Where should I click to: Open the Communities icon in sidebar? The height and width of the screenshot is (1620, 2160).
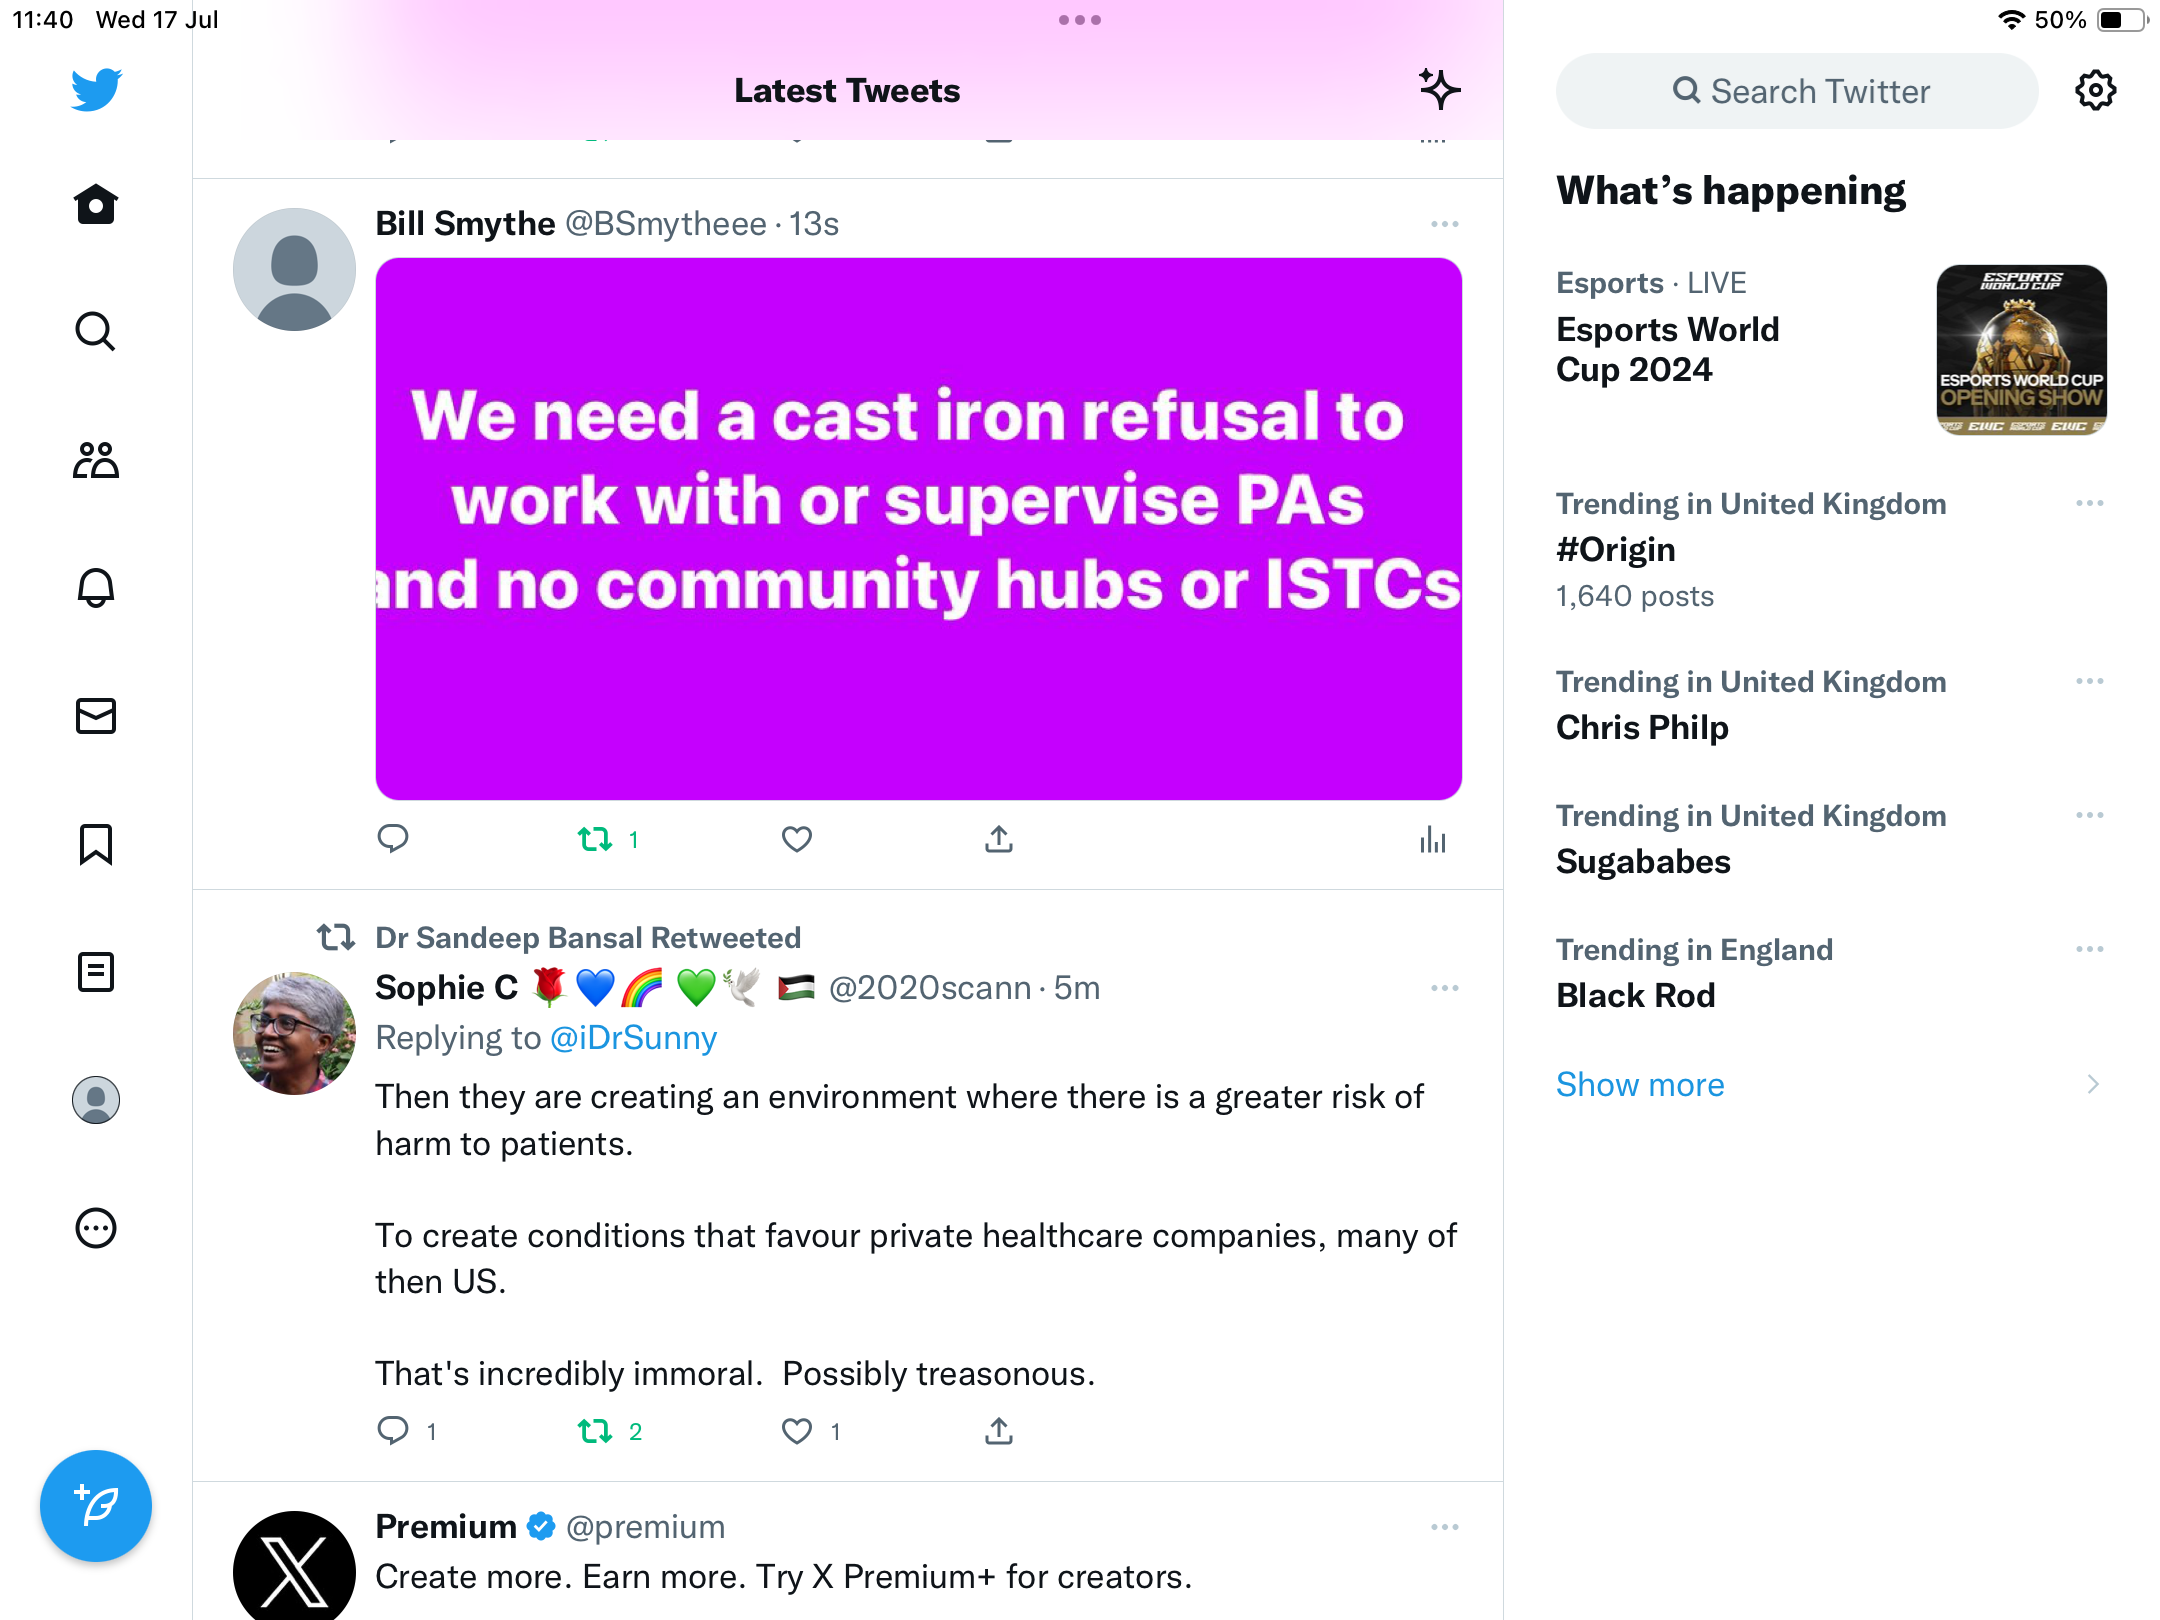(96, 460)
